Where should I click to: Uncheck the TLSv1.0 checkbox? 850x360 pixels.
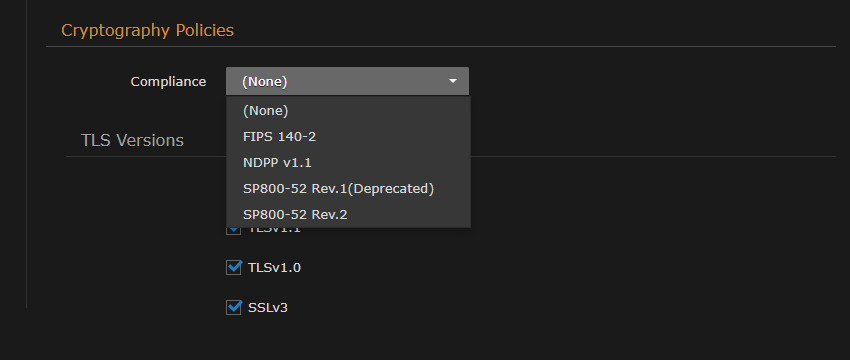234,267
